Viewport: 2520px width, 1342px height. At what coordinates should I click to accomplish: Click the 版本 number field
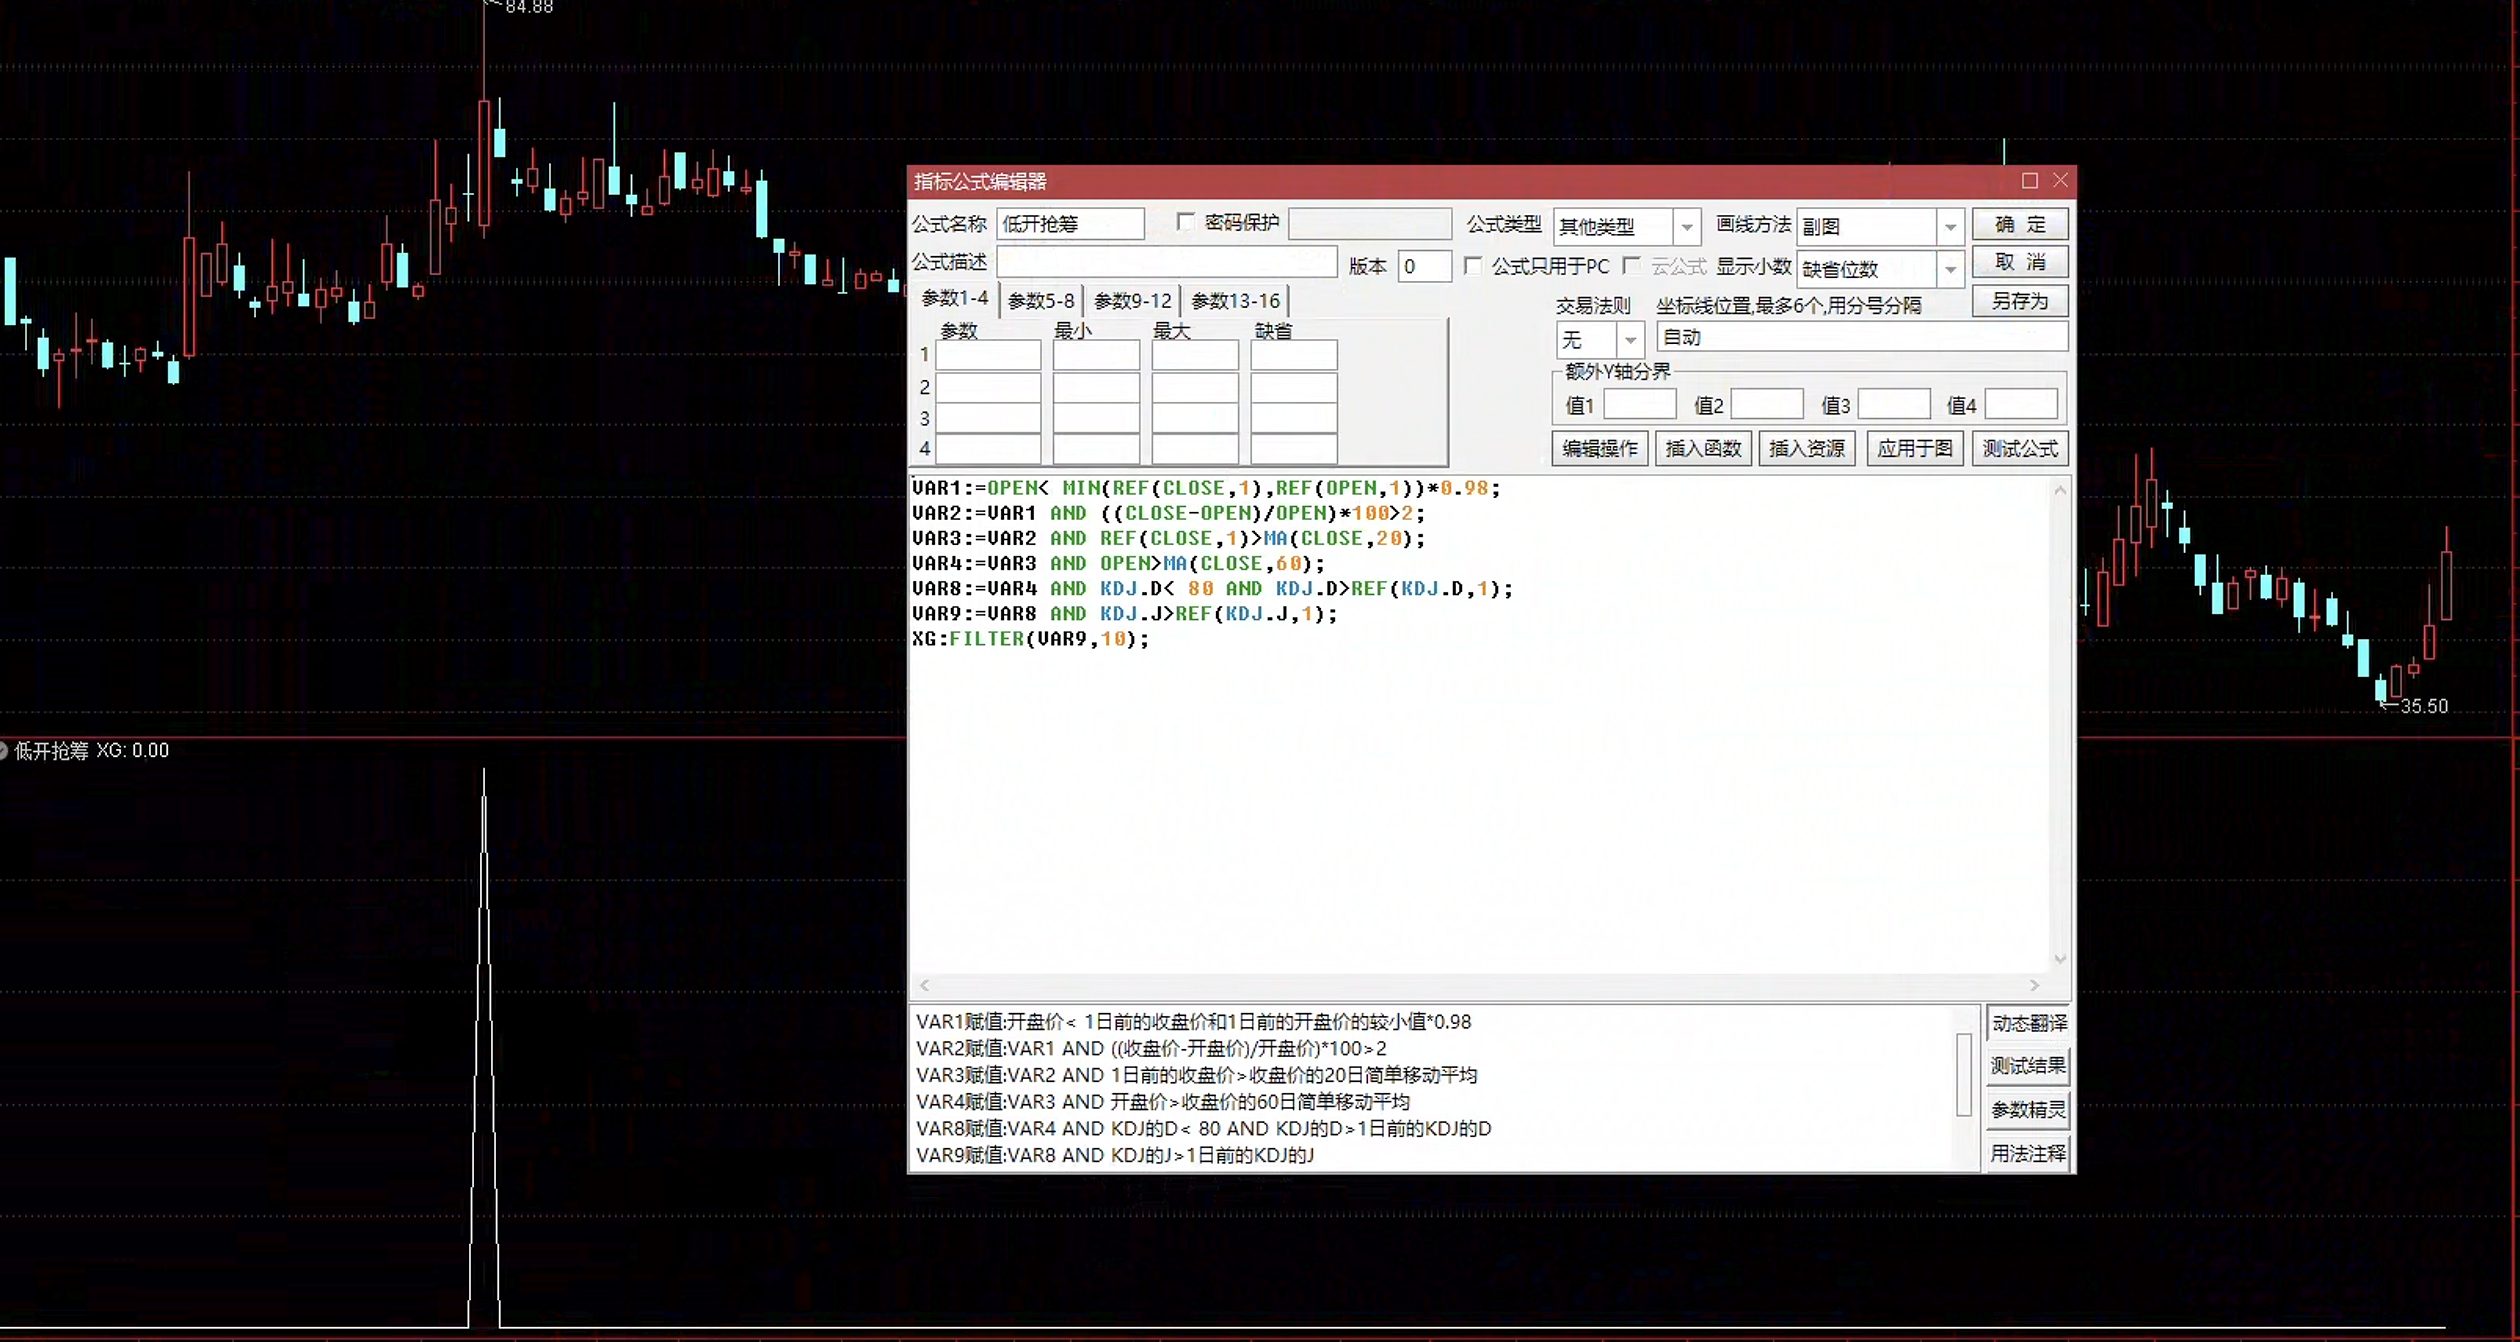pos(1424,266)
